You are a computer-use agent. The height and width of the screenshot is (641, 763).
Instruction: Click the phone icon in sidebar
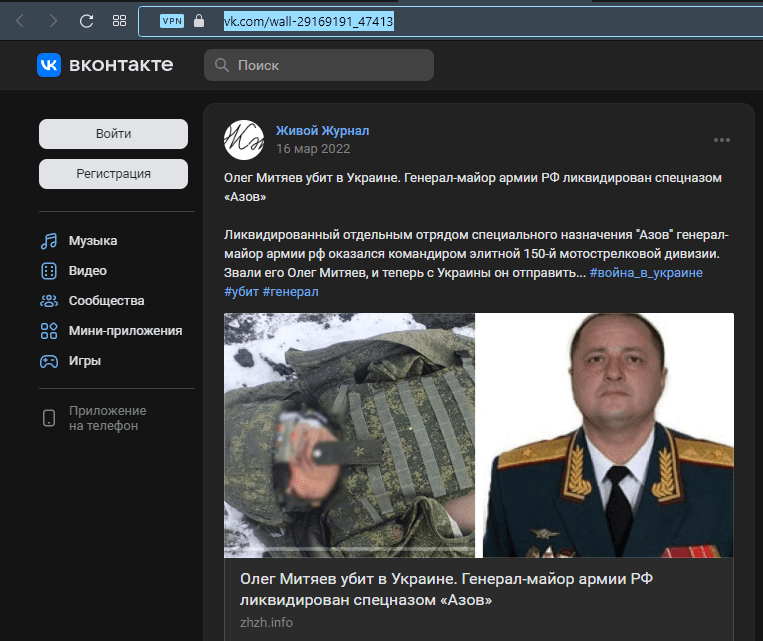click(49, 418)
